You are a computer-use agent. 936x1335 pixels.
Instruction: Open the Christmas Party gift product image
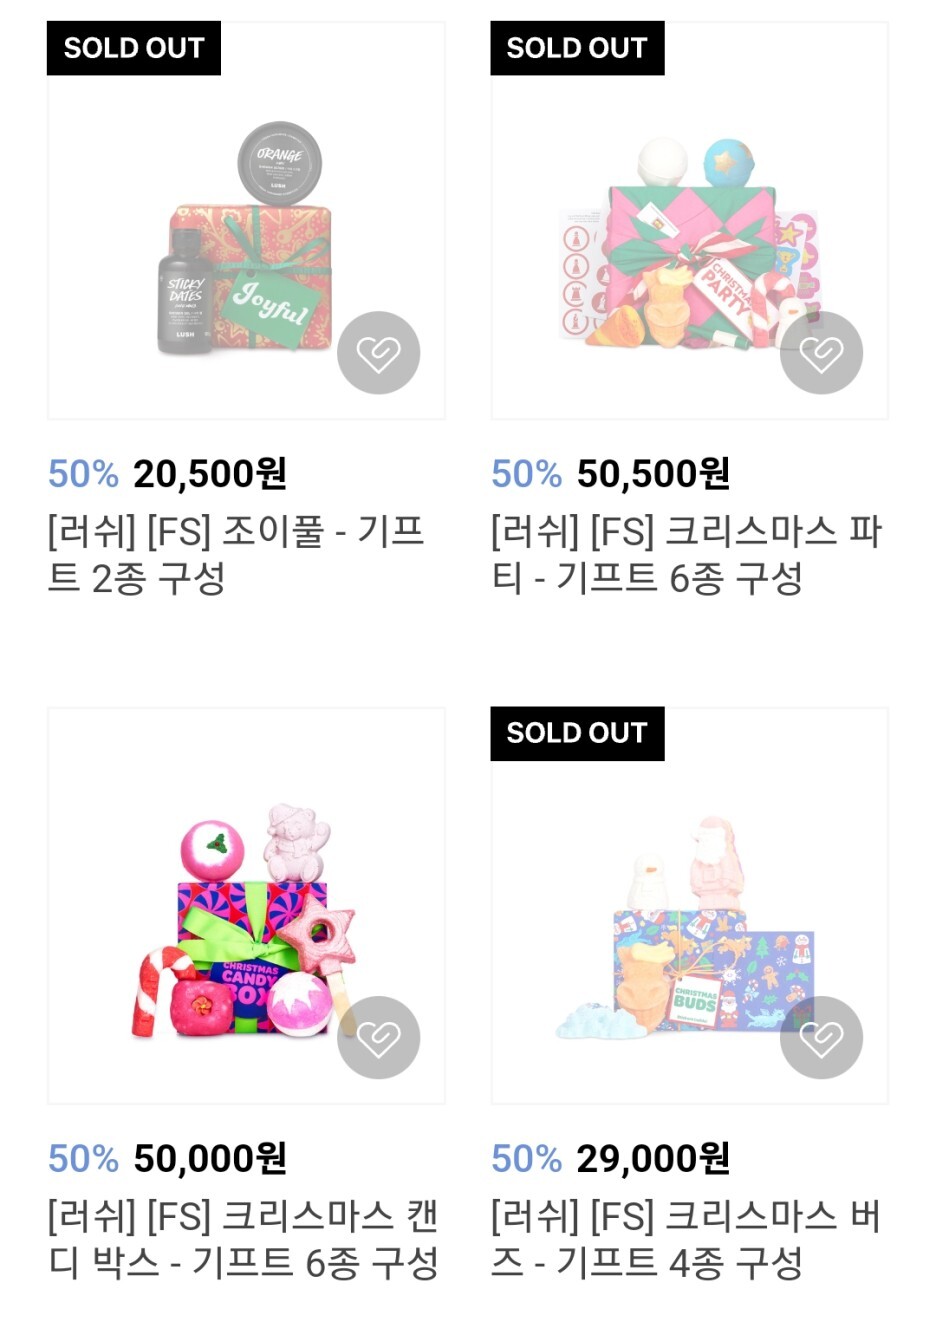tap(689, 220)
